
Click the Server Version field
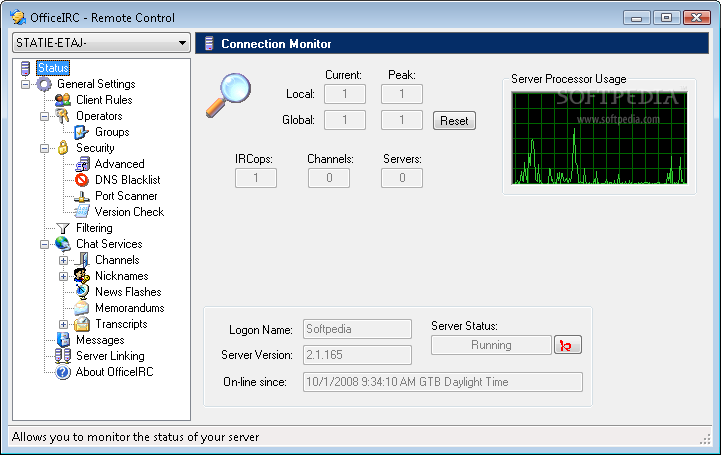click(357, 355)
